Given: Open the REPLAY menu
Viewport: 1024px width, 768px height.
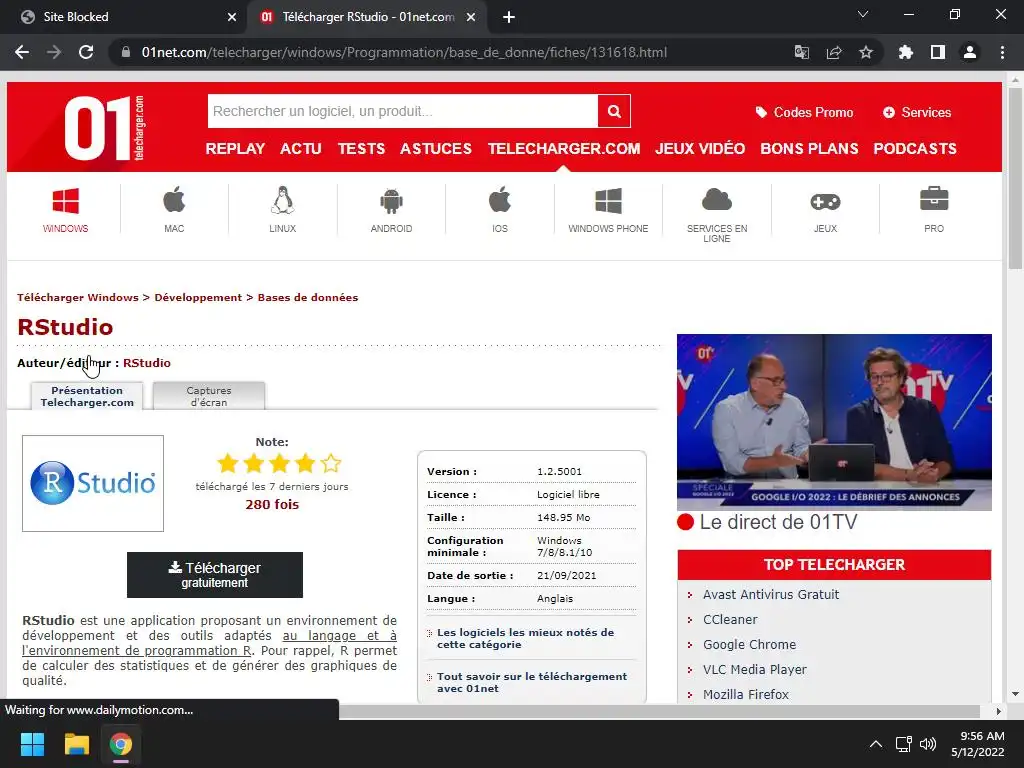Looking at the screenshot, I should [235, 149].
